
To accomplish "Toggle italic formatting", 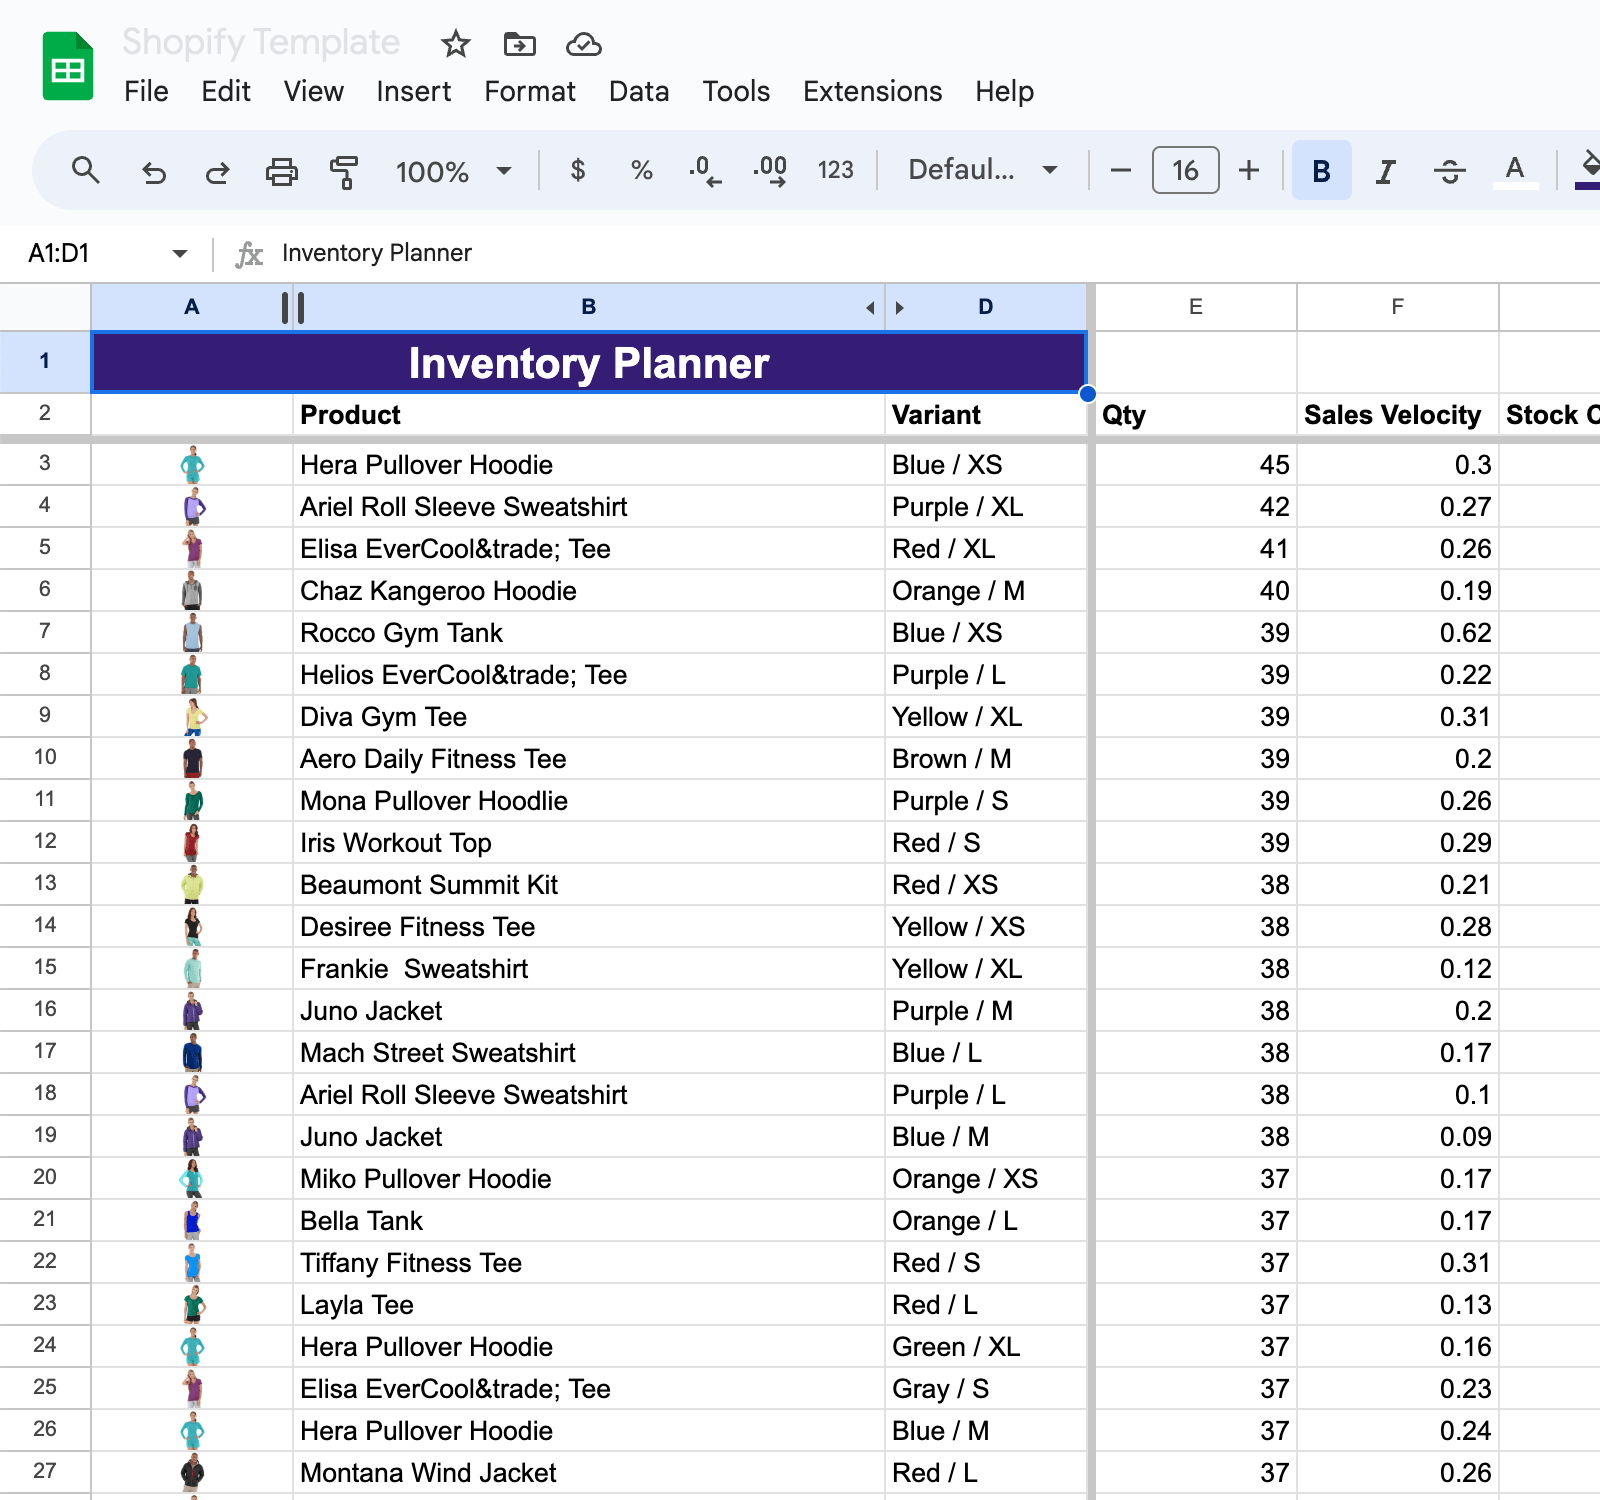I will [x=1384, y=171].
